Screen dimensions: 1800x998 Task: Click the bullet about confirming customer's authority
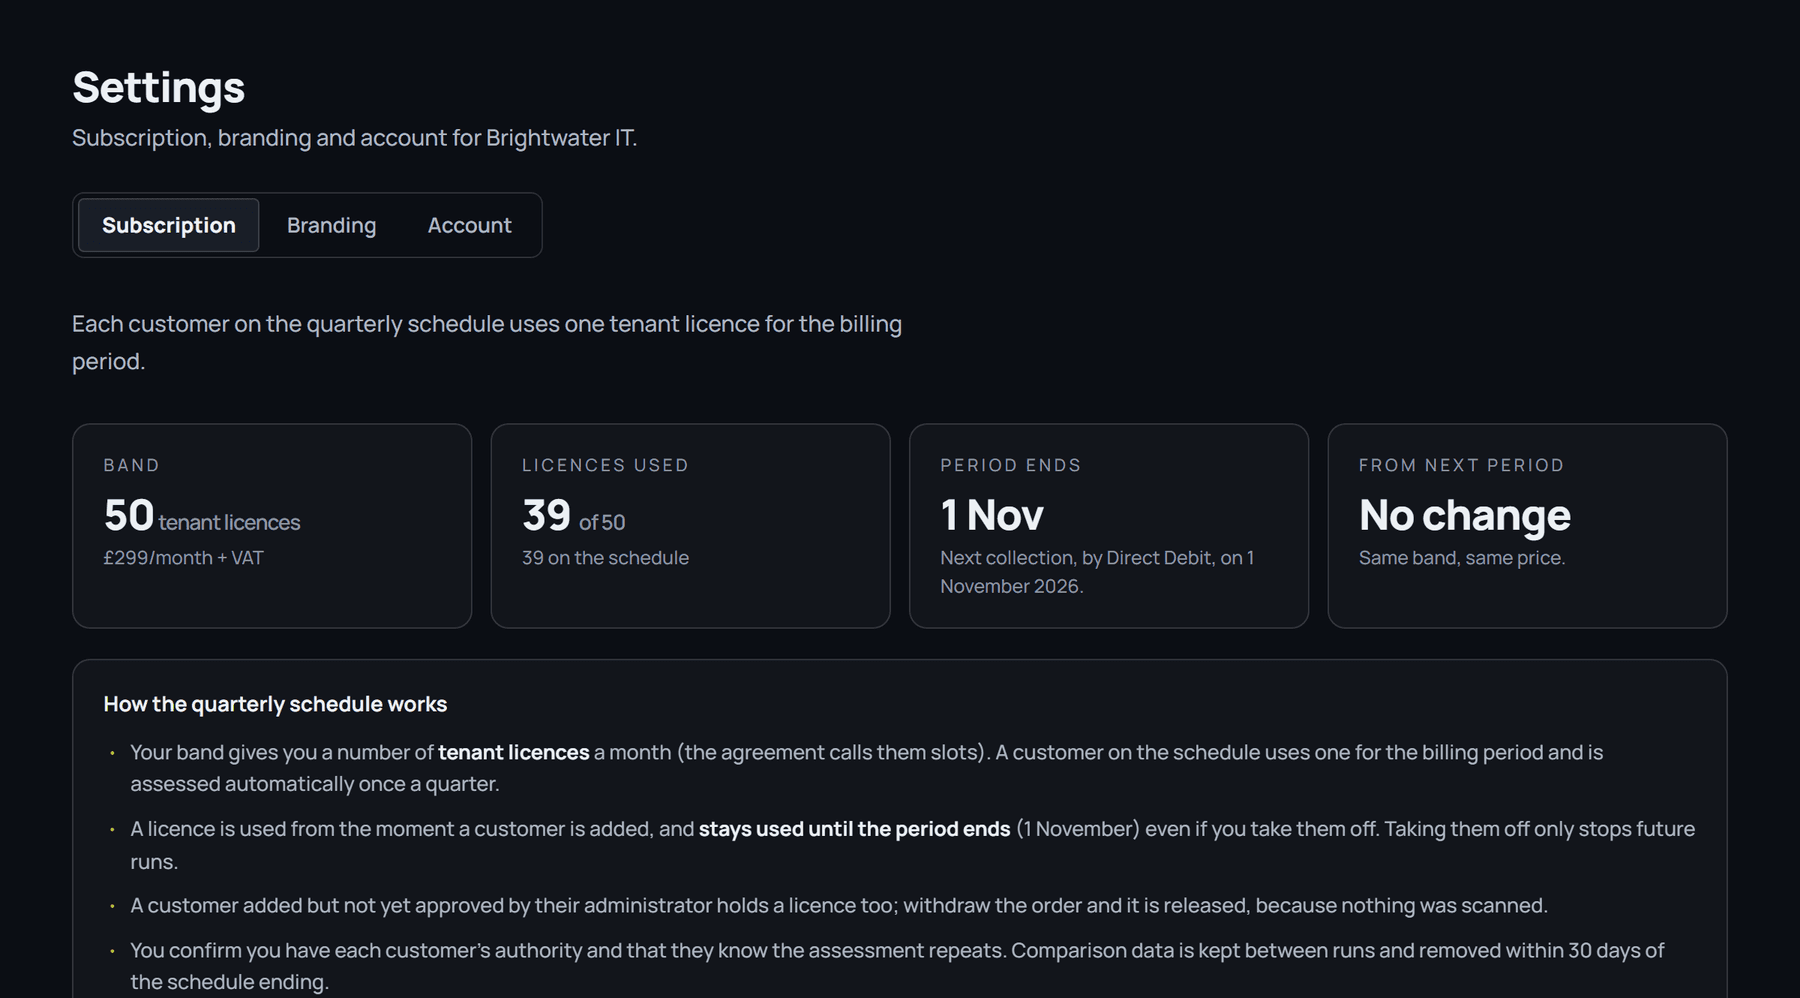tap(897, 966)
